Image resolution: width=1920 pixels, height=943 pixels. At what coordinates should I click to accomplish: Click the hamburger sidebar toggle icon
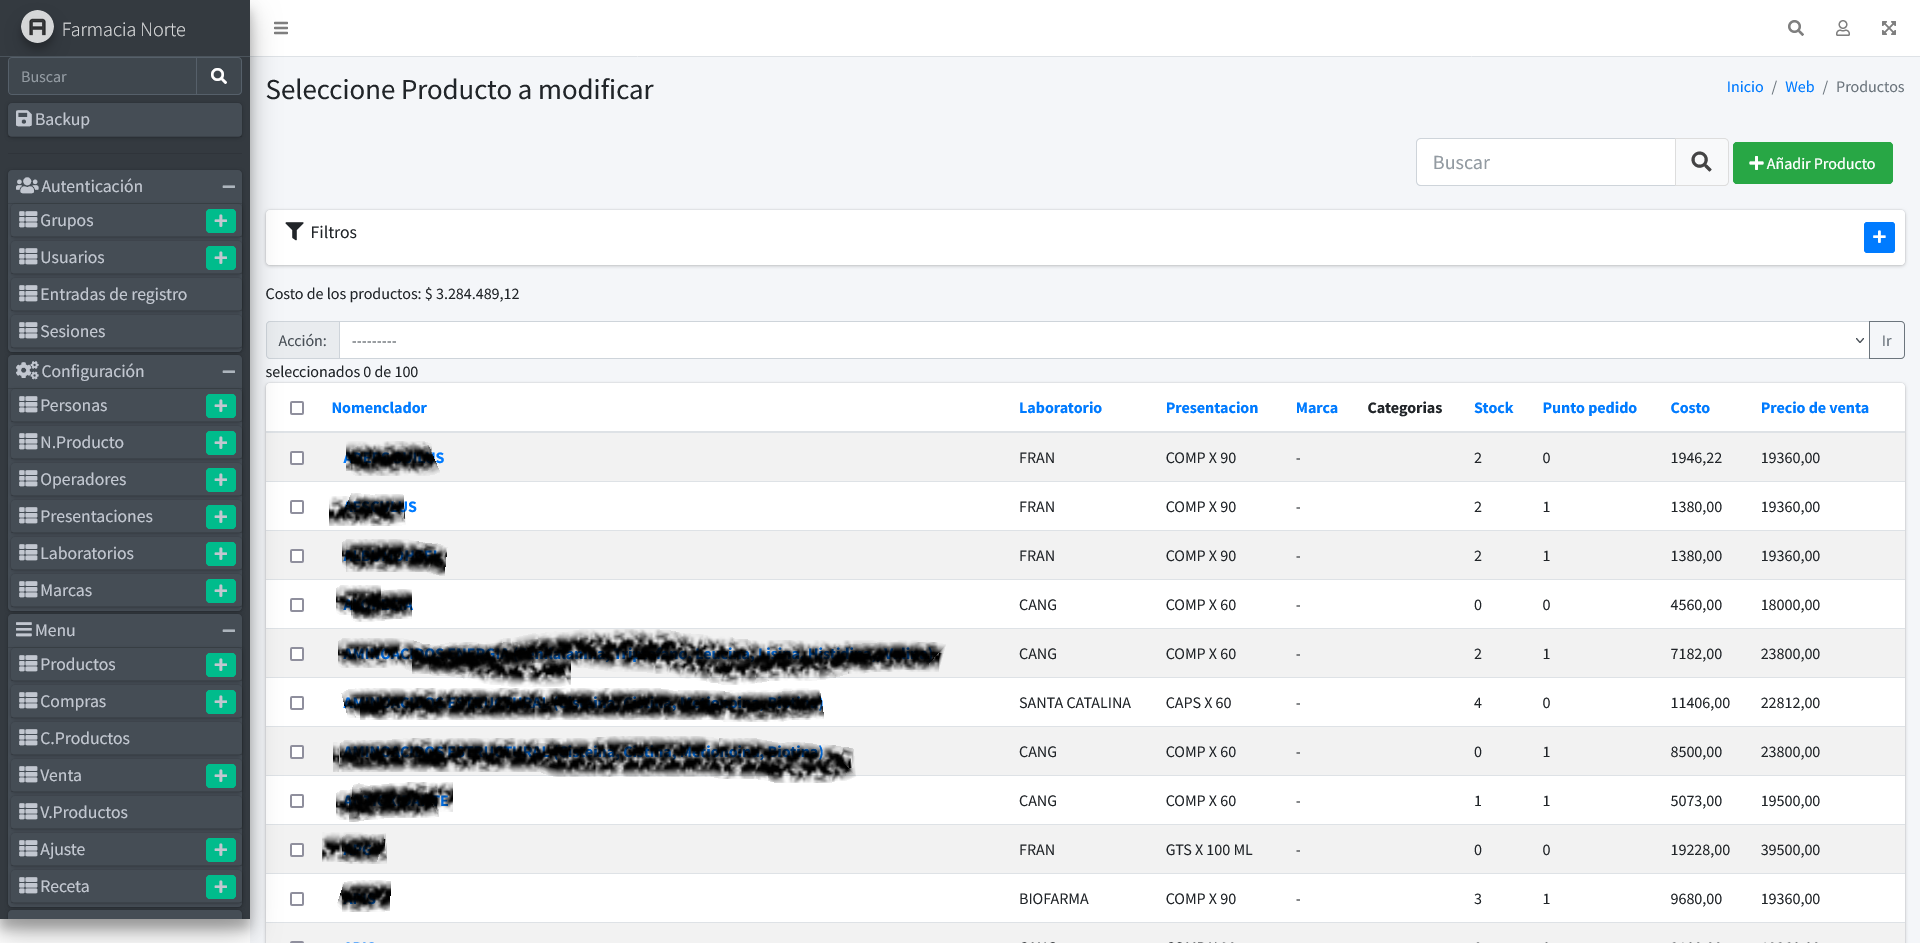tap(281, 28)
